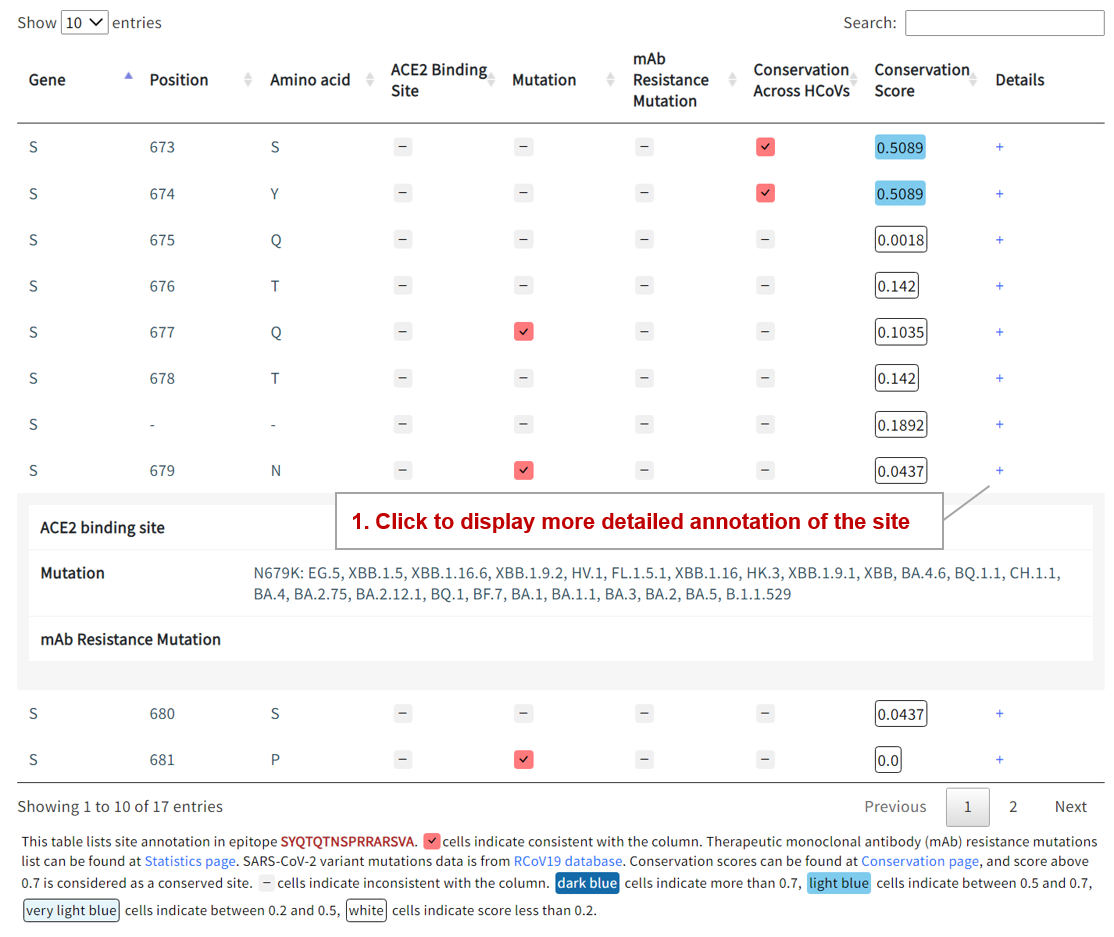Open the Statistics page link

click(190, 861)
